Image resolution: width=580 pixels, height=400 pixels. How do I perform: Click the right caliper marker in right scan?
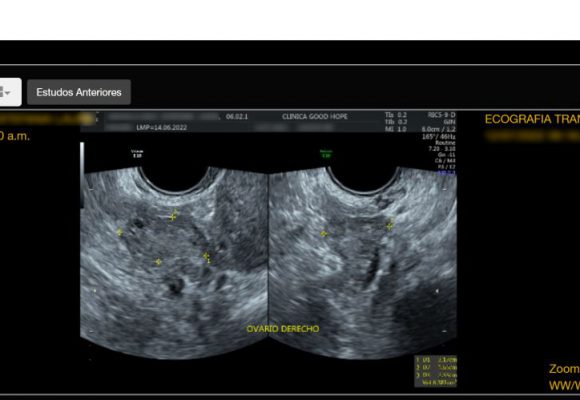390,224
